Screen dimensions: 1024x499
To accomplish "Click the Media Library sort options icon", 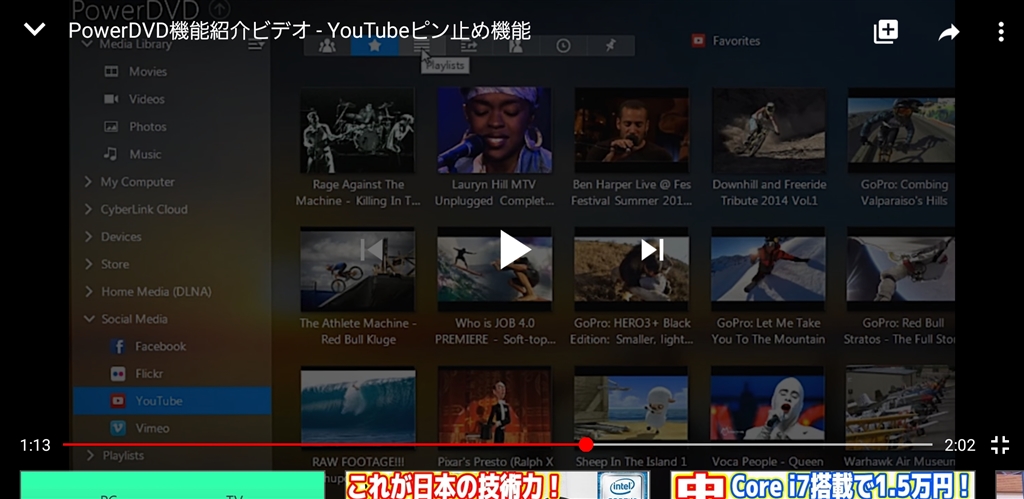I will point(256,44).
